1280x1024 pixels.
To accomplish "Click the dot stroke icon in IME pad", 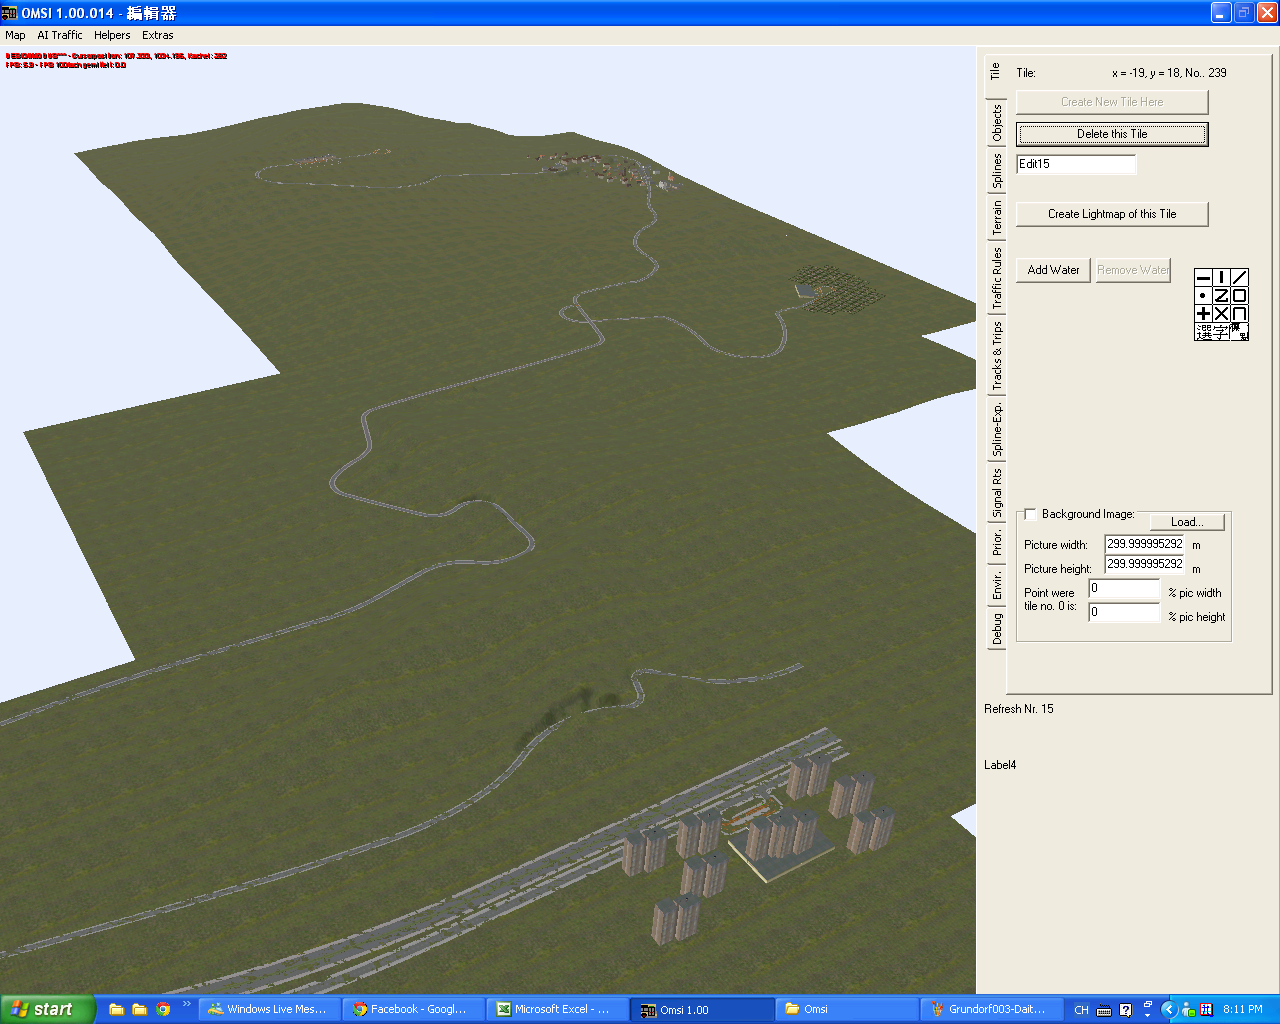I will (x=1203, y=295).
